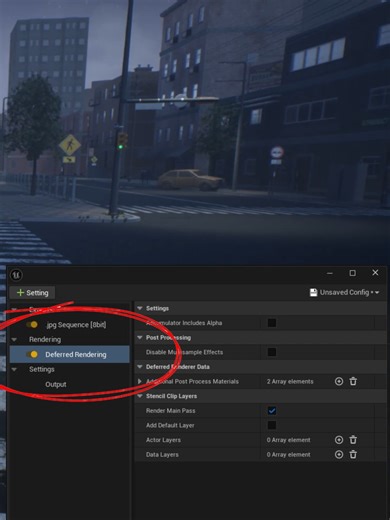This screenshot has height=520, width=390.
Task: Maximize the render settings window
Action: tap(352, 273)
